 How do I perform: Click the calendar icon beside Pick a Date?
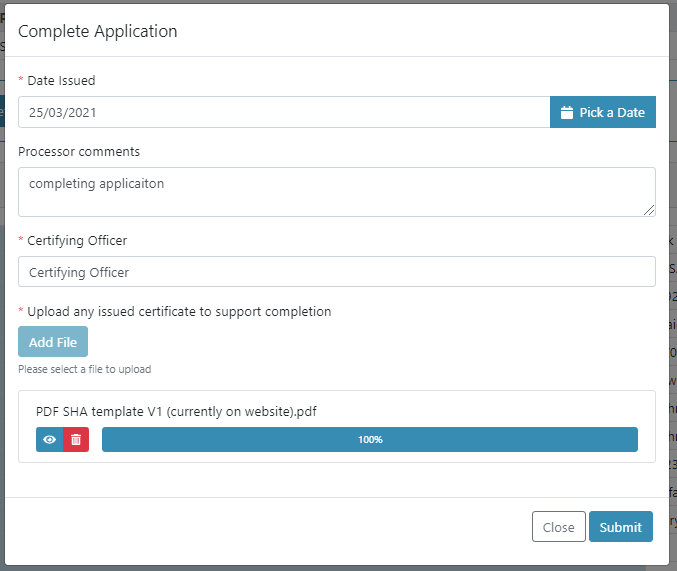pyautogui.click(x=566, y=113)
